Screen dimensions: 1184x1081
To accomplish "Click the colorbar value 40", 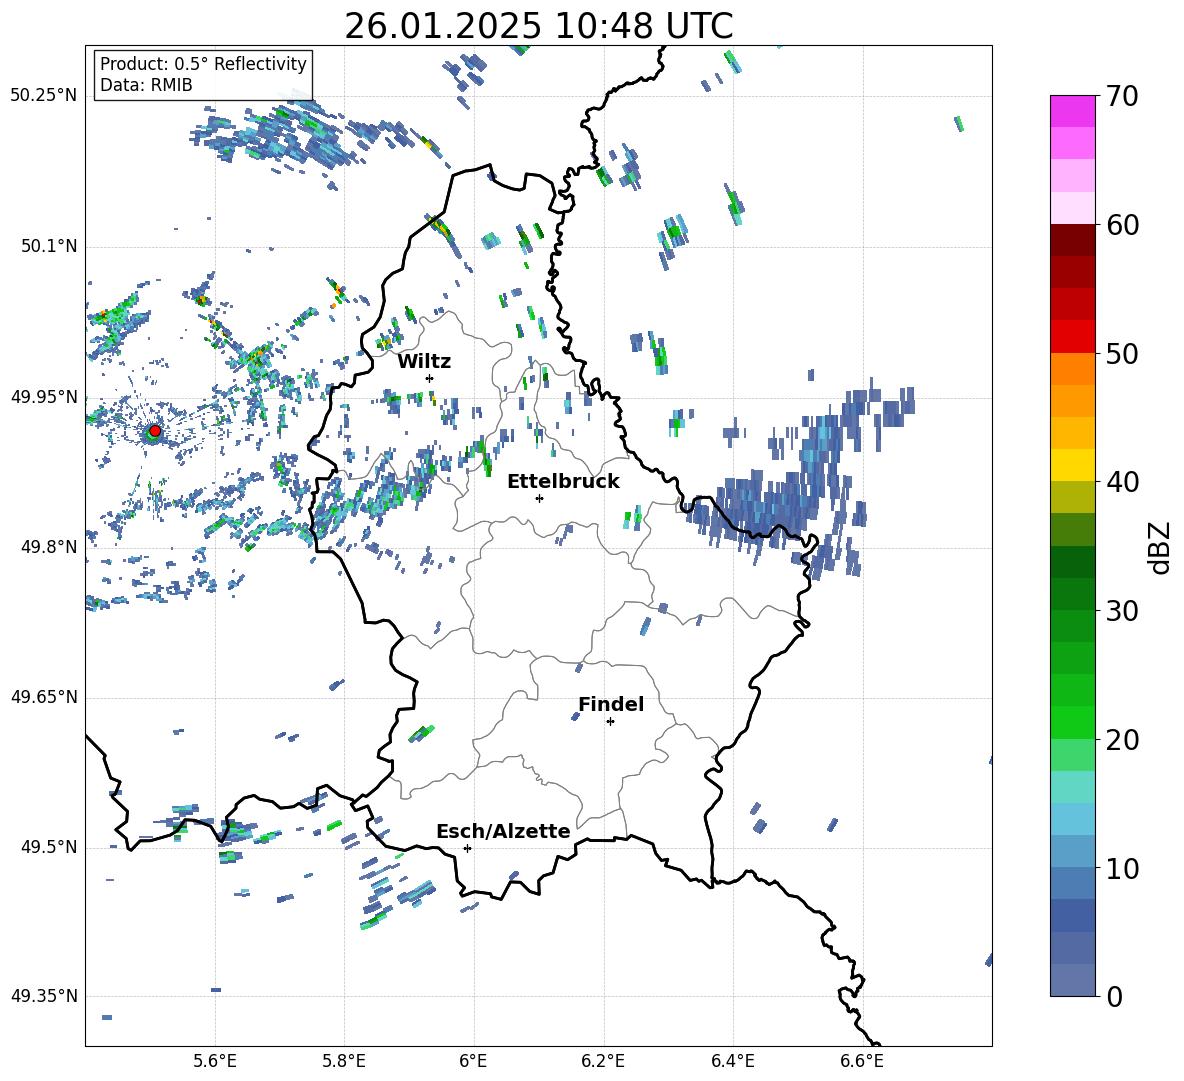I will [x=1122, y=482].
